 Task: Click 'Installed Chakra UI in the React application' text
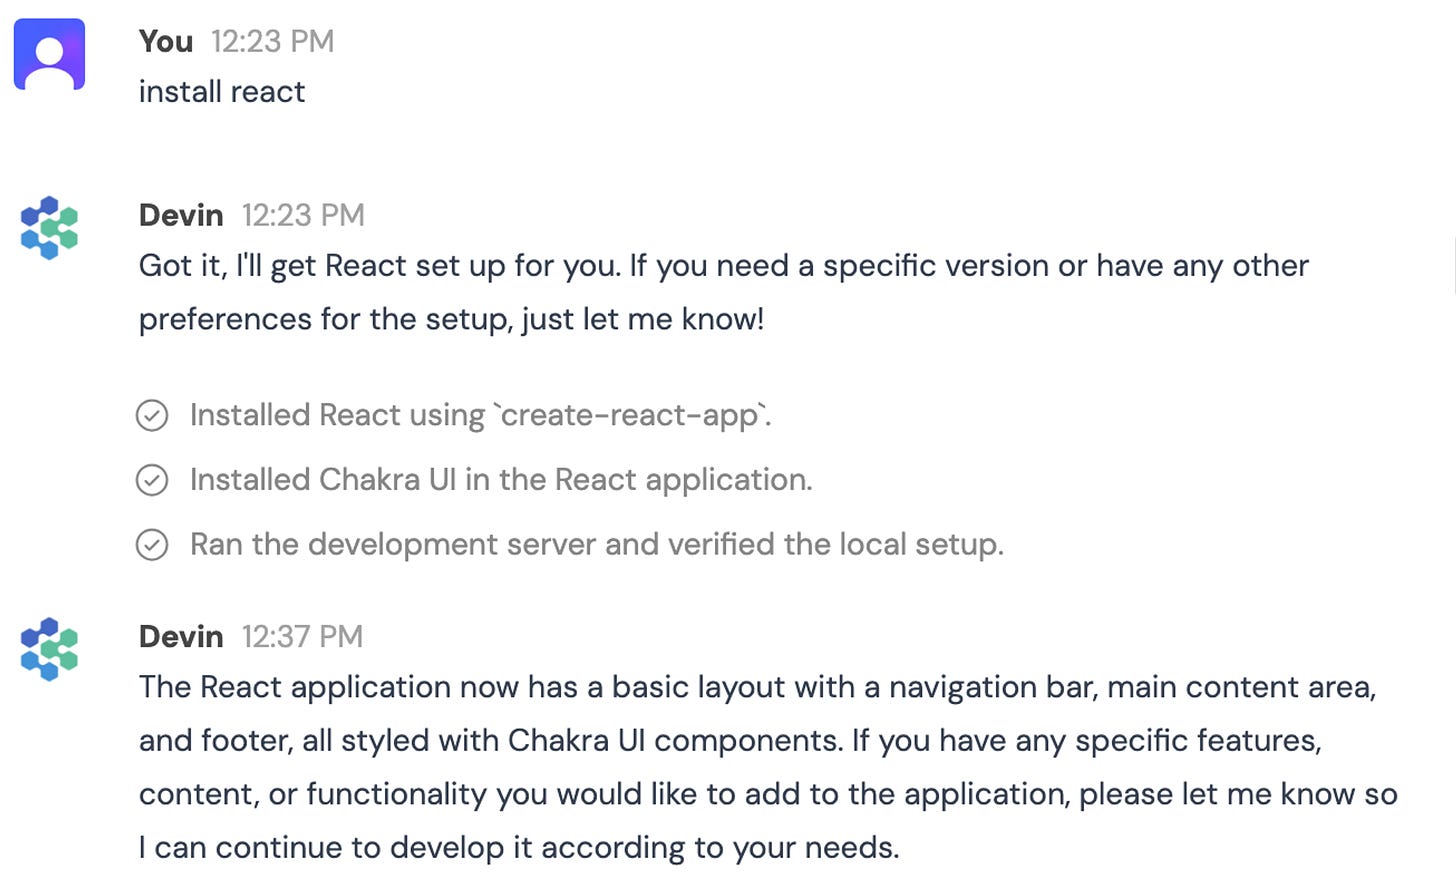coord(501,480)
